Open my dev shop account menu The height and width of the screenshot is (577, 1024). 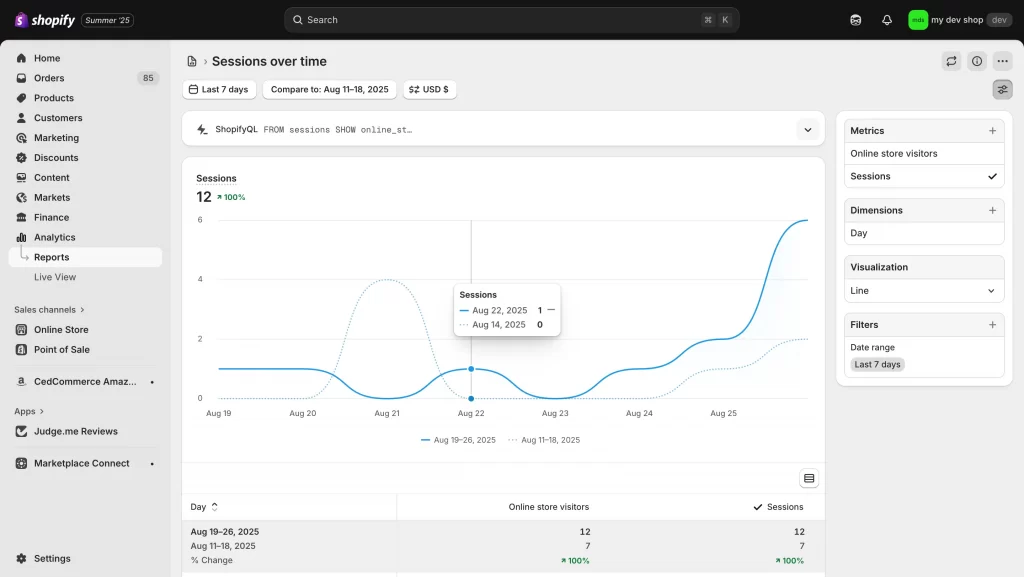pyautogui.click(x=959, y=20)
